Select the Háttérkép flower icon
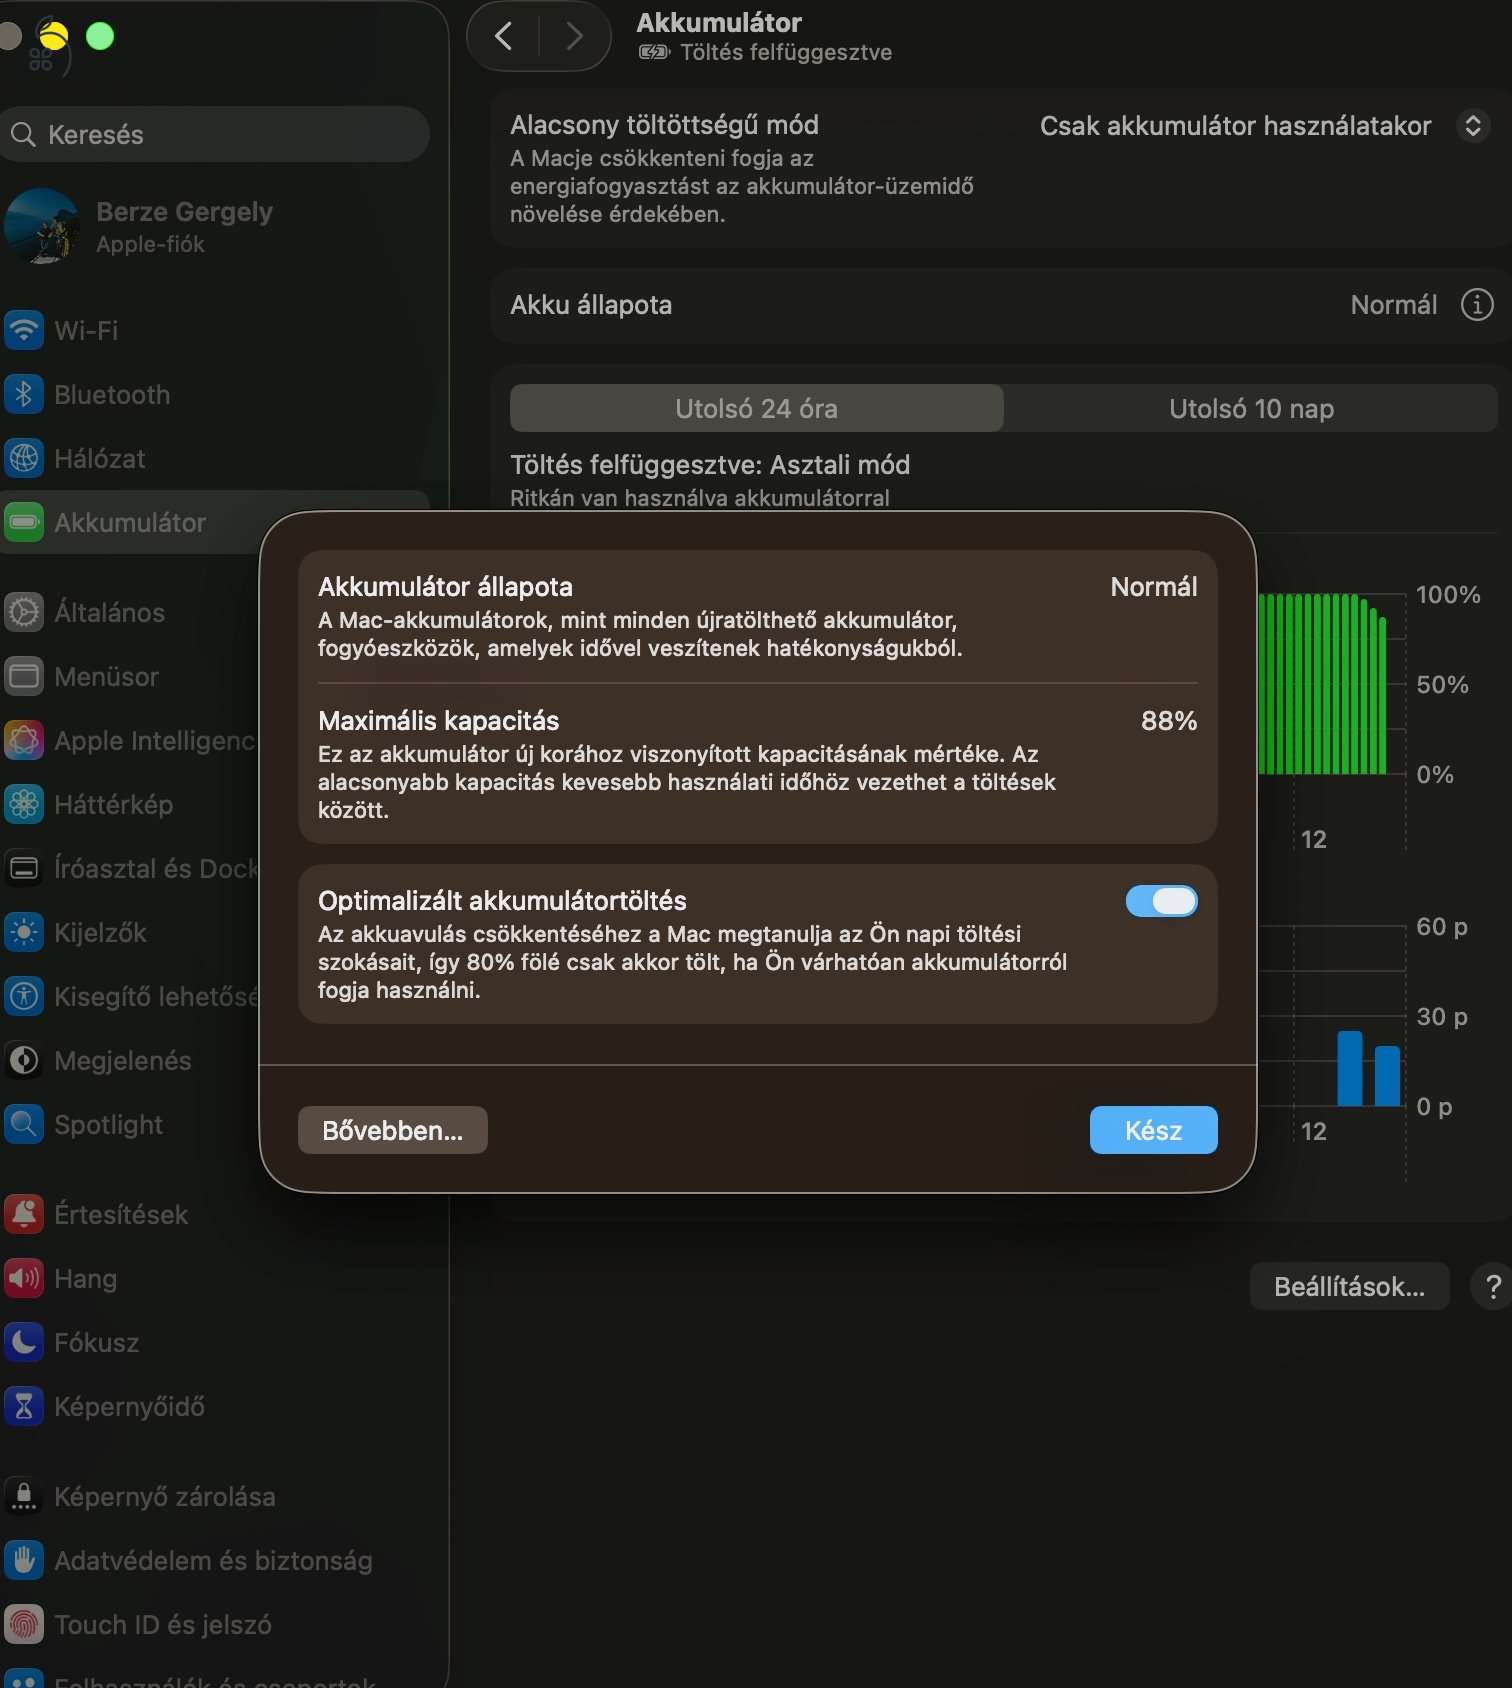 coord(24,804)
